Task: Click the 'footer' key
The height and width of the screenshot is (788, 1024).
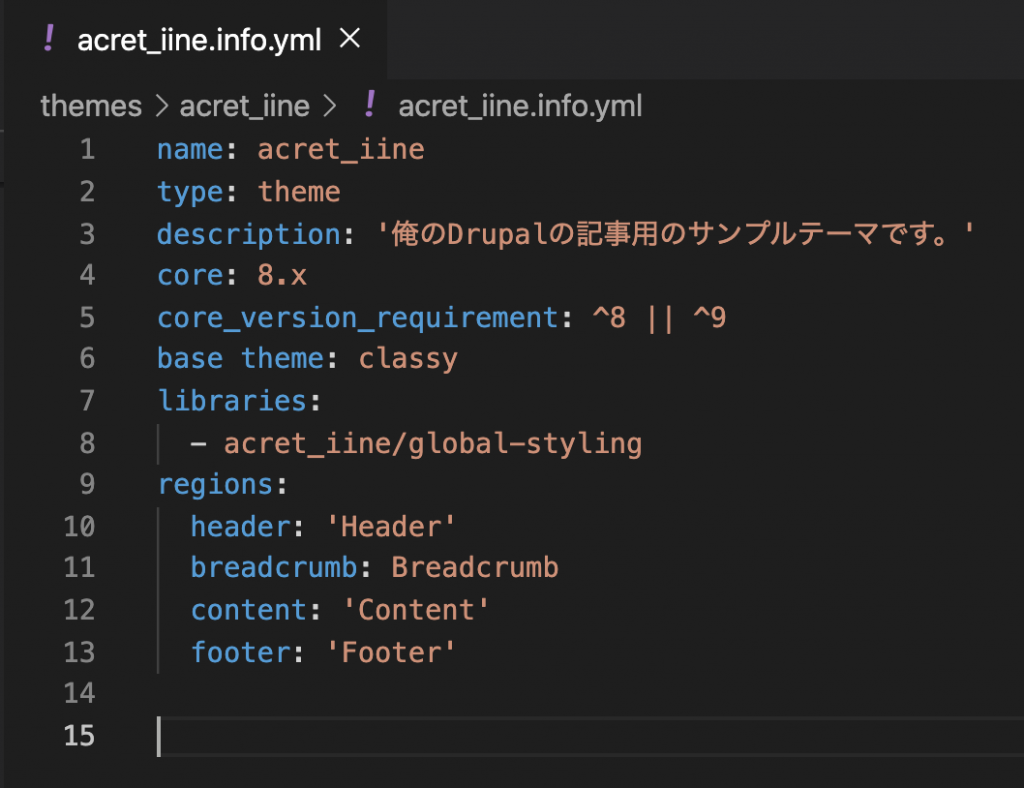Action: point(240,652)
